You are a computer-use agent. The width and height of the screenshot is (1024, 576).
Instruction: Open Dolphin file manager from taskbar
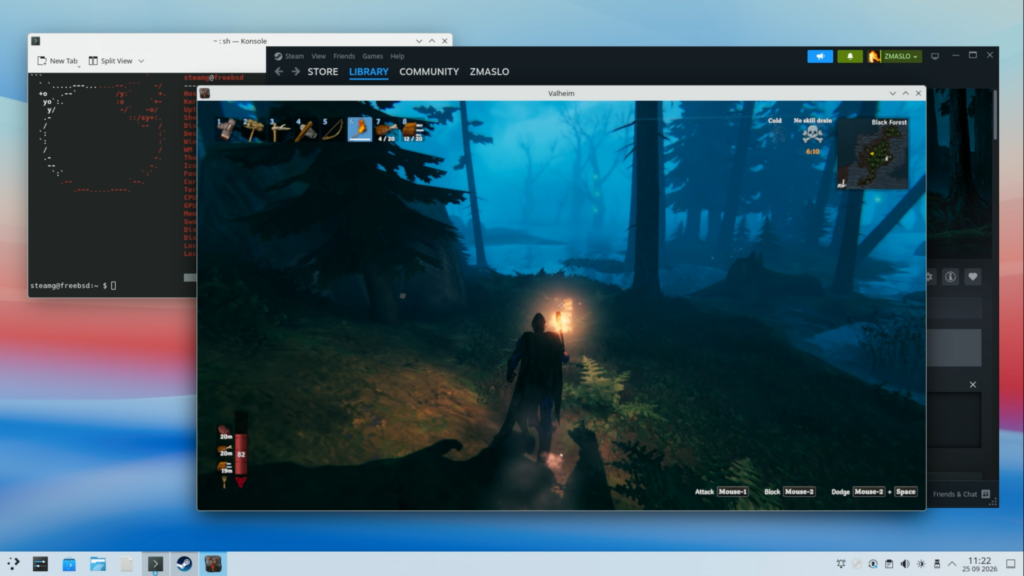tap(98, 564)
